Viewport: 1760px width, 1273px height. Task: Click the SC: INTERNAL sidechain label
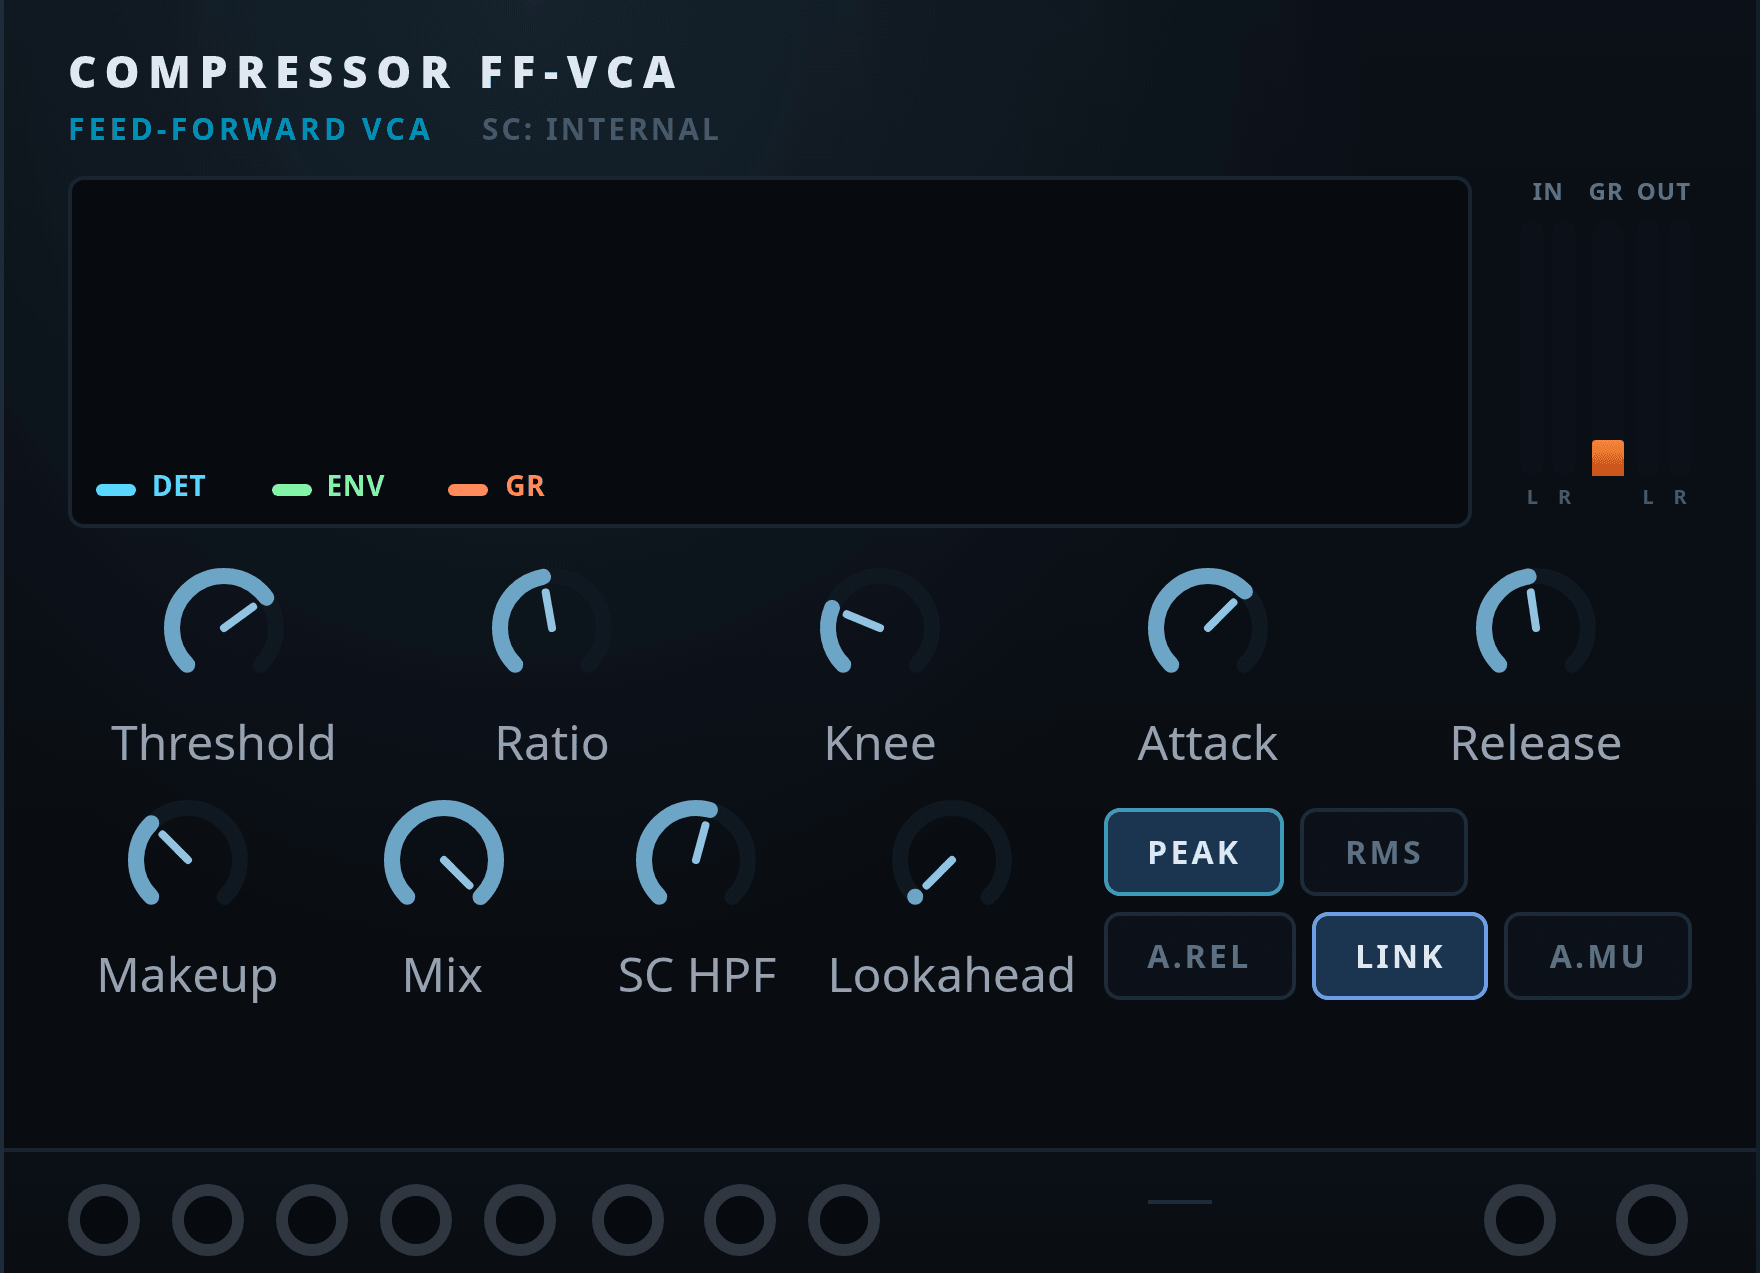pyautogui.click(x=600, y=130)
